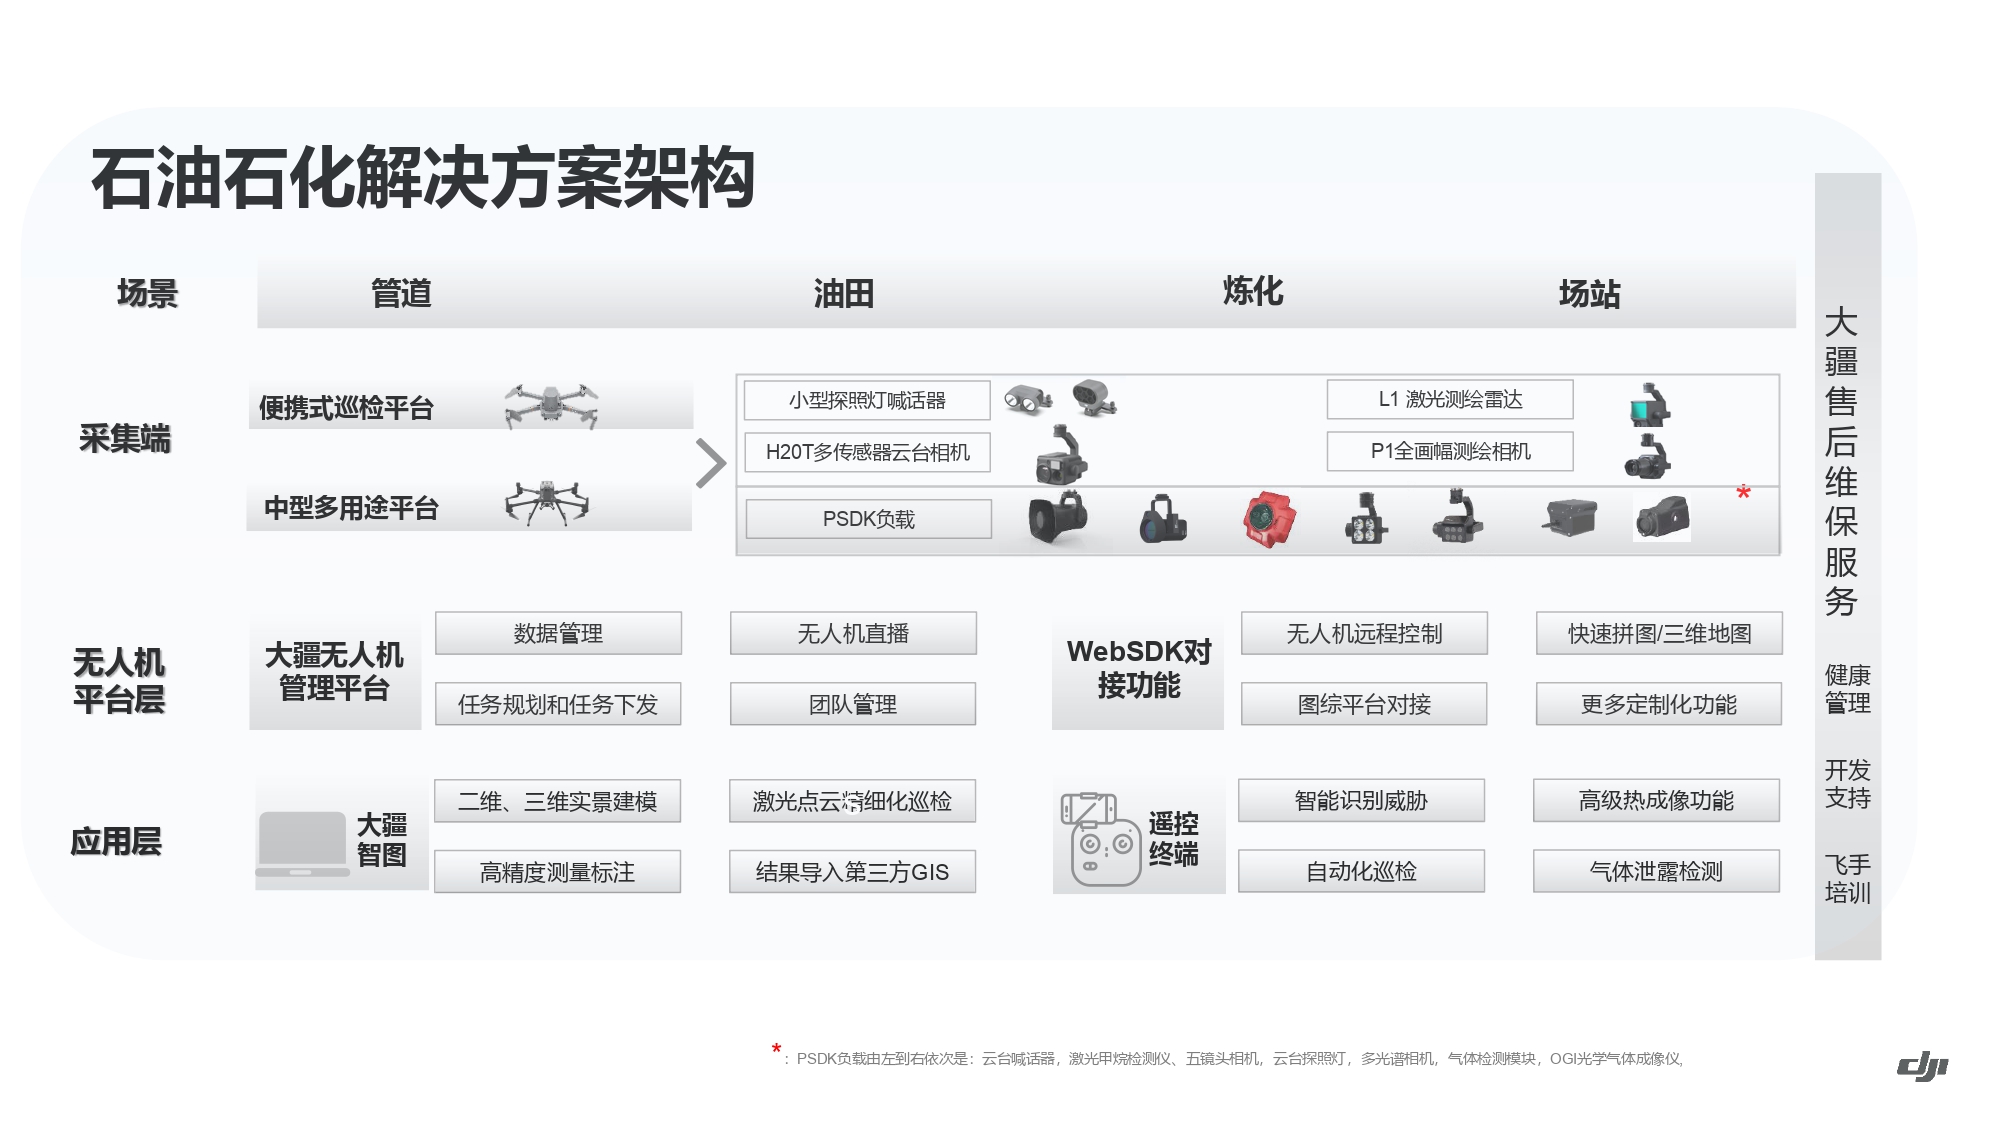Viewport: 2000px width, 1125px height.
Task: Click the H20T gimbal camera image
Action: point(1061,454)
